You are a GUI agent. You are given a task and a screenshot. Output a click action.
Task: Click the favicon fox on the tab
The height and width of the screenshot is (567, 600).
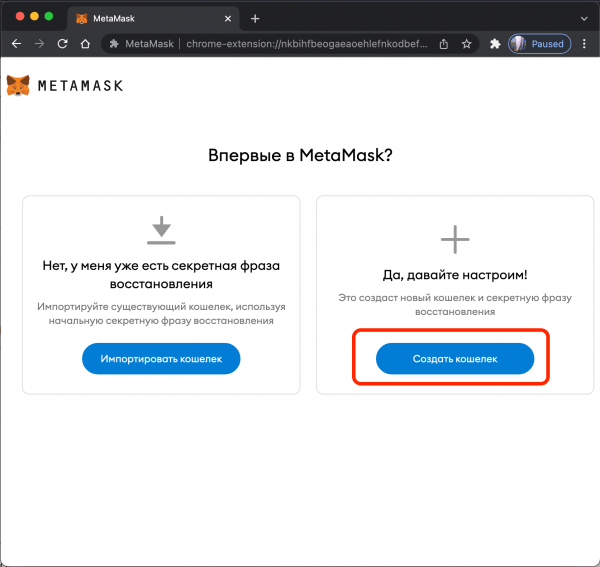(x=82, y=18)
